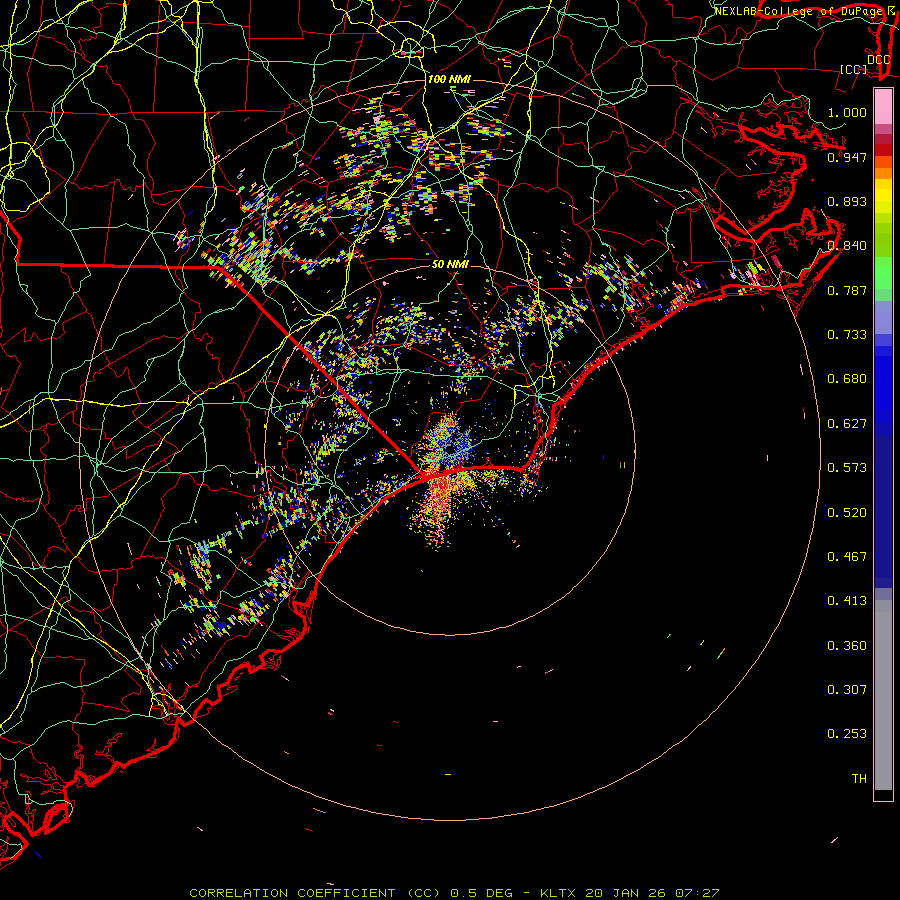Select the 0.573 scale value
The width and height of the screenshot is (900, 900).
[x=847, y=467]
